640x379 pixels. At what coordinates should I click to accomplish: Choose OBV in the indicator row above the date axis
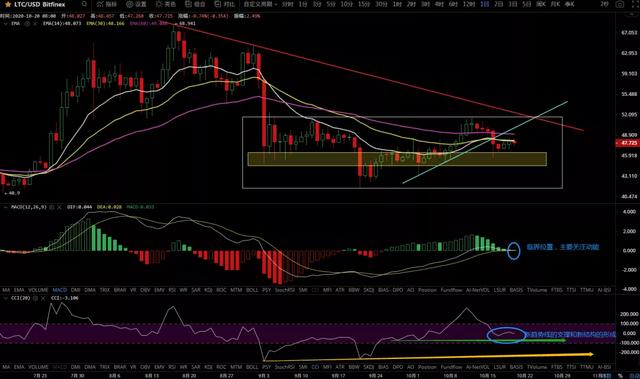click(x=145, y=367)
